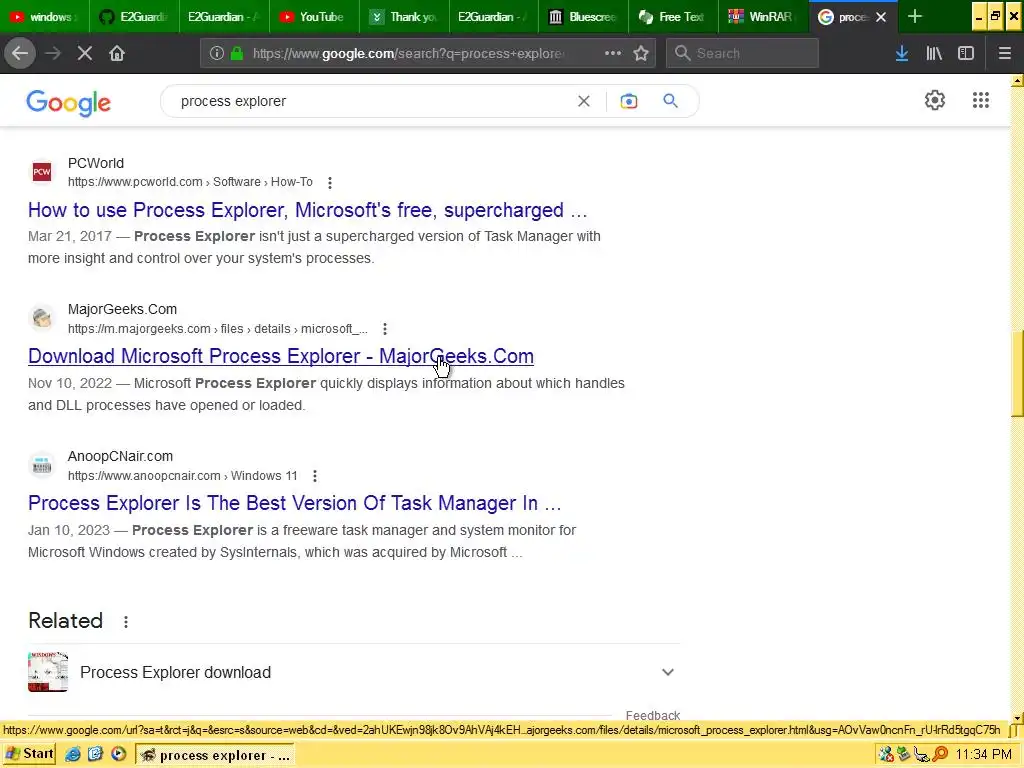Open the Library icon in the toolbar
The height and width of the screenshot is (768, 1024).
934,54
